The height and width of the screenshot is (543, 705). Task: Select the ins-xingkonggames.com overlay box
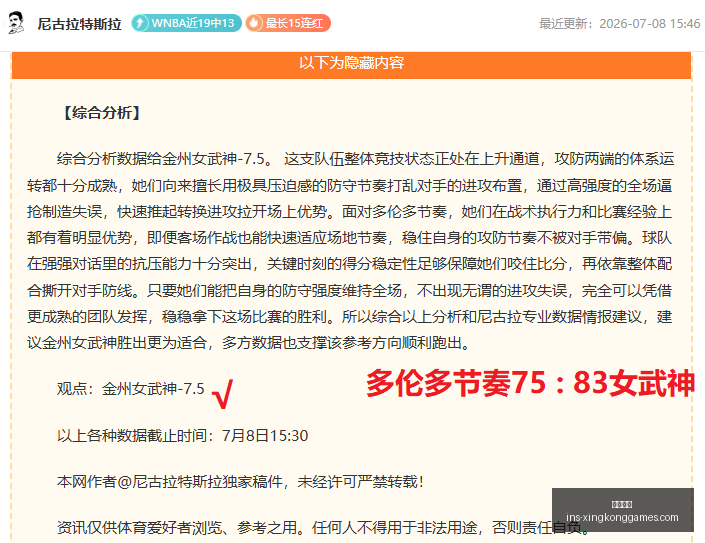coord(622,510)
